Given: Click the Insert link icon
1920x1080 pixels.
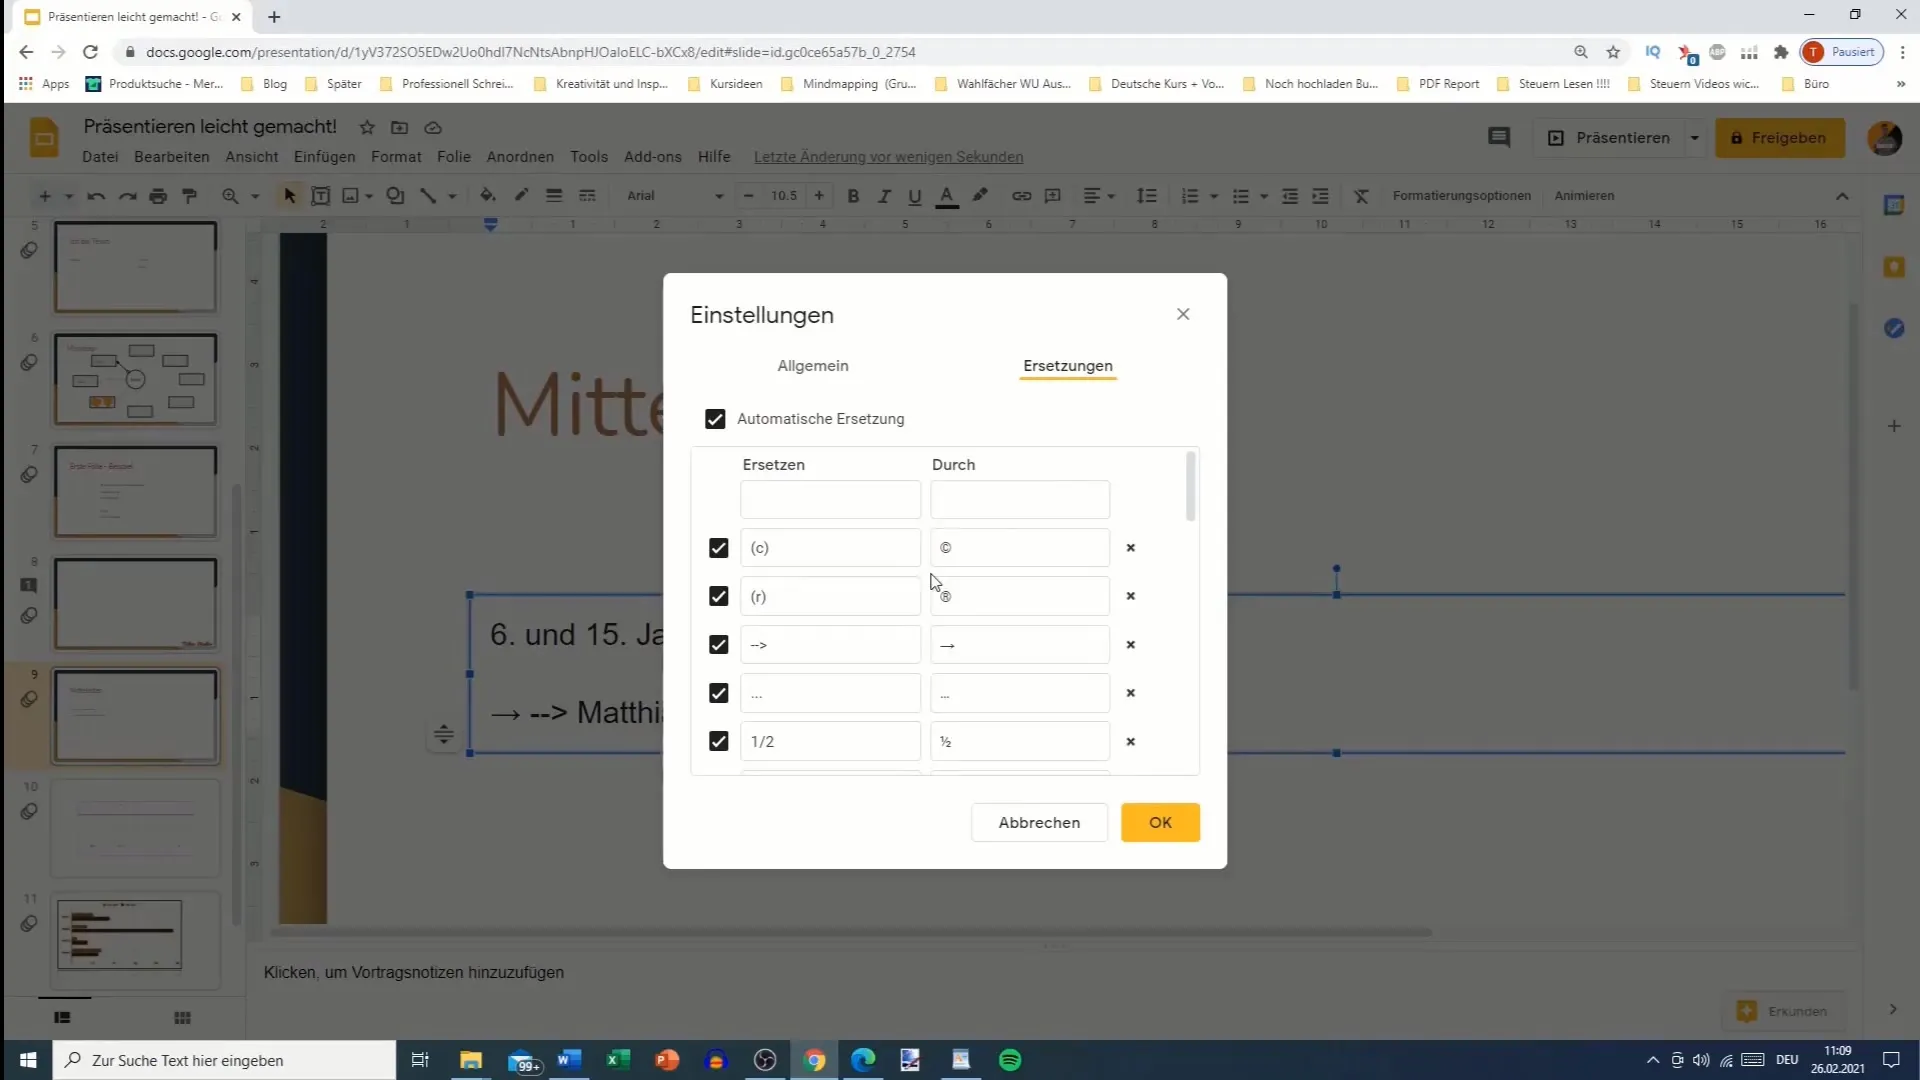Looking at the screenshot, I should [x=1021, y=196].
